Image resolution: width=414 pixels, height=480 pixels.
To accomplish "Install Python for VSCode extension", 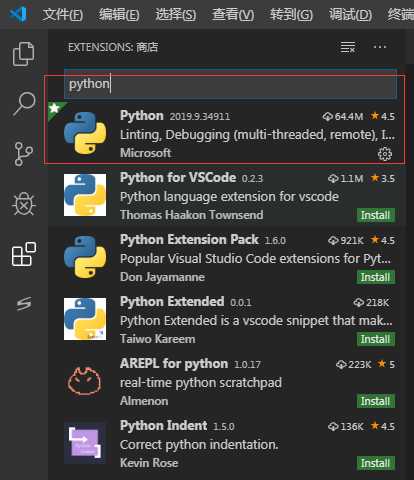I will coord(376,215).
